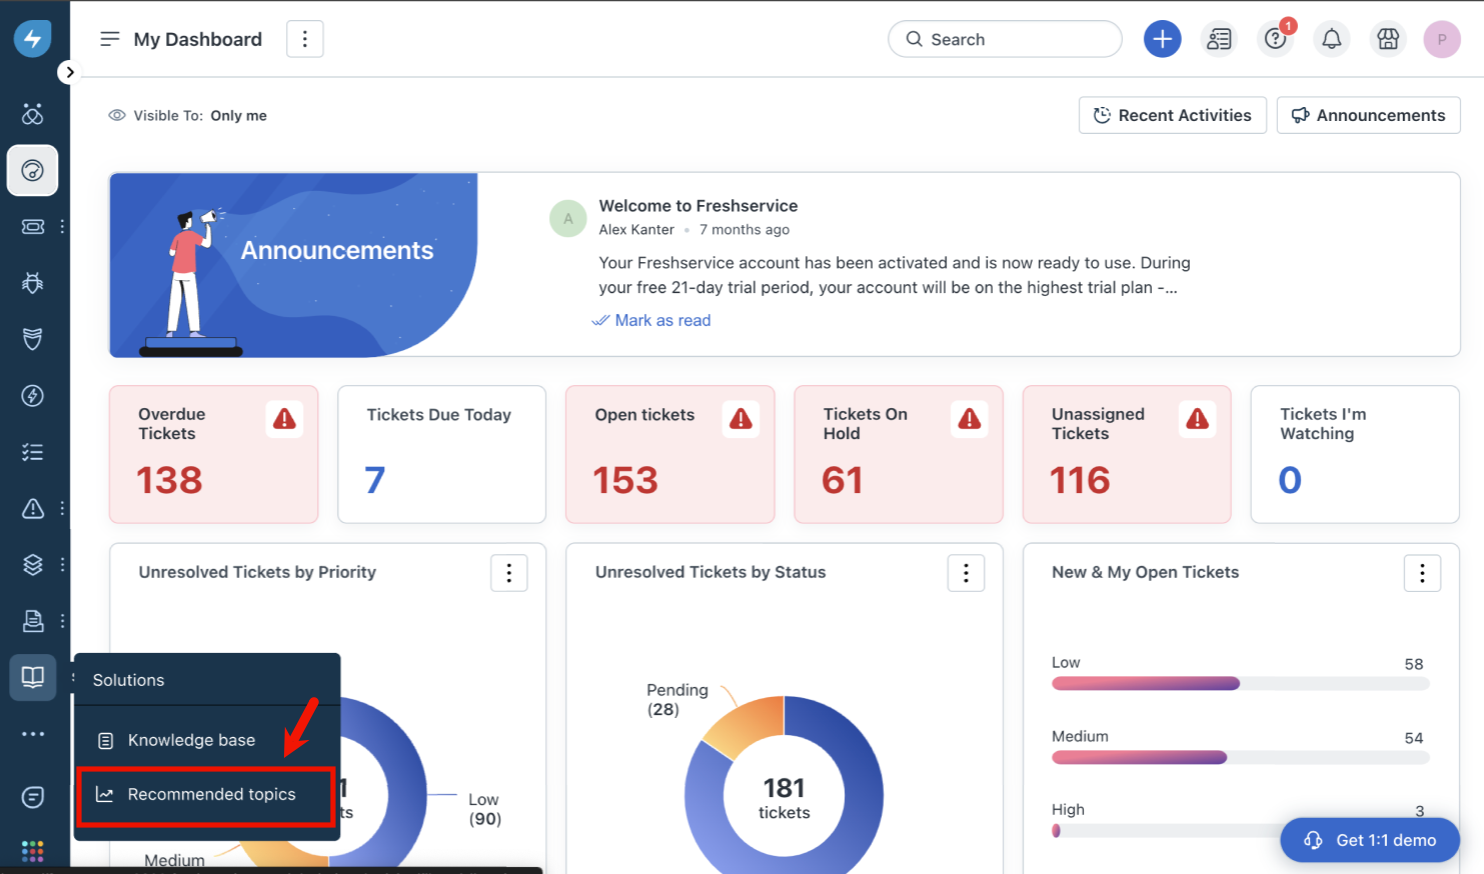
Task: Click the Low priority progress bar
Action: click(x=1240, y=684)
